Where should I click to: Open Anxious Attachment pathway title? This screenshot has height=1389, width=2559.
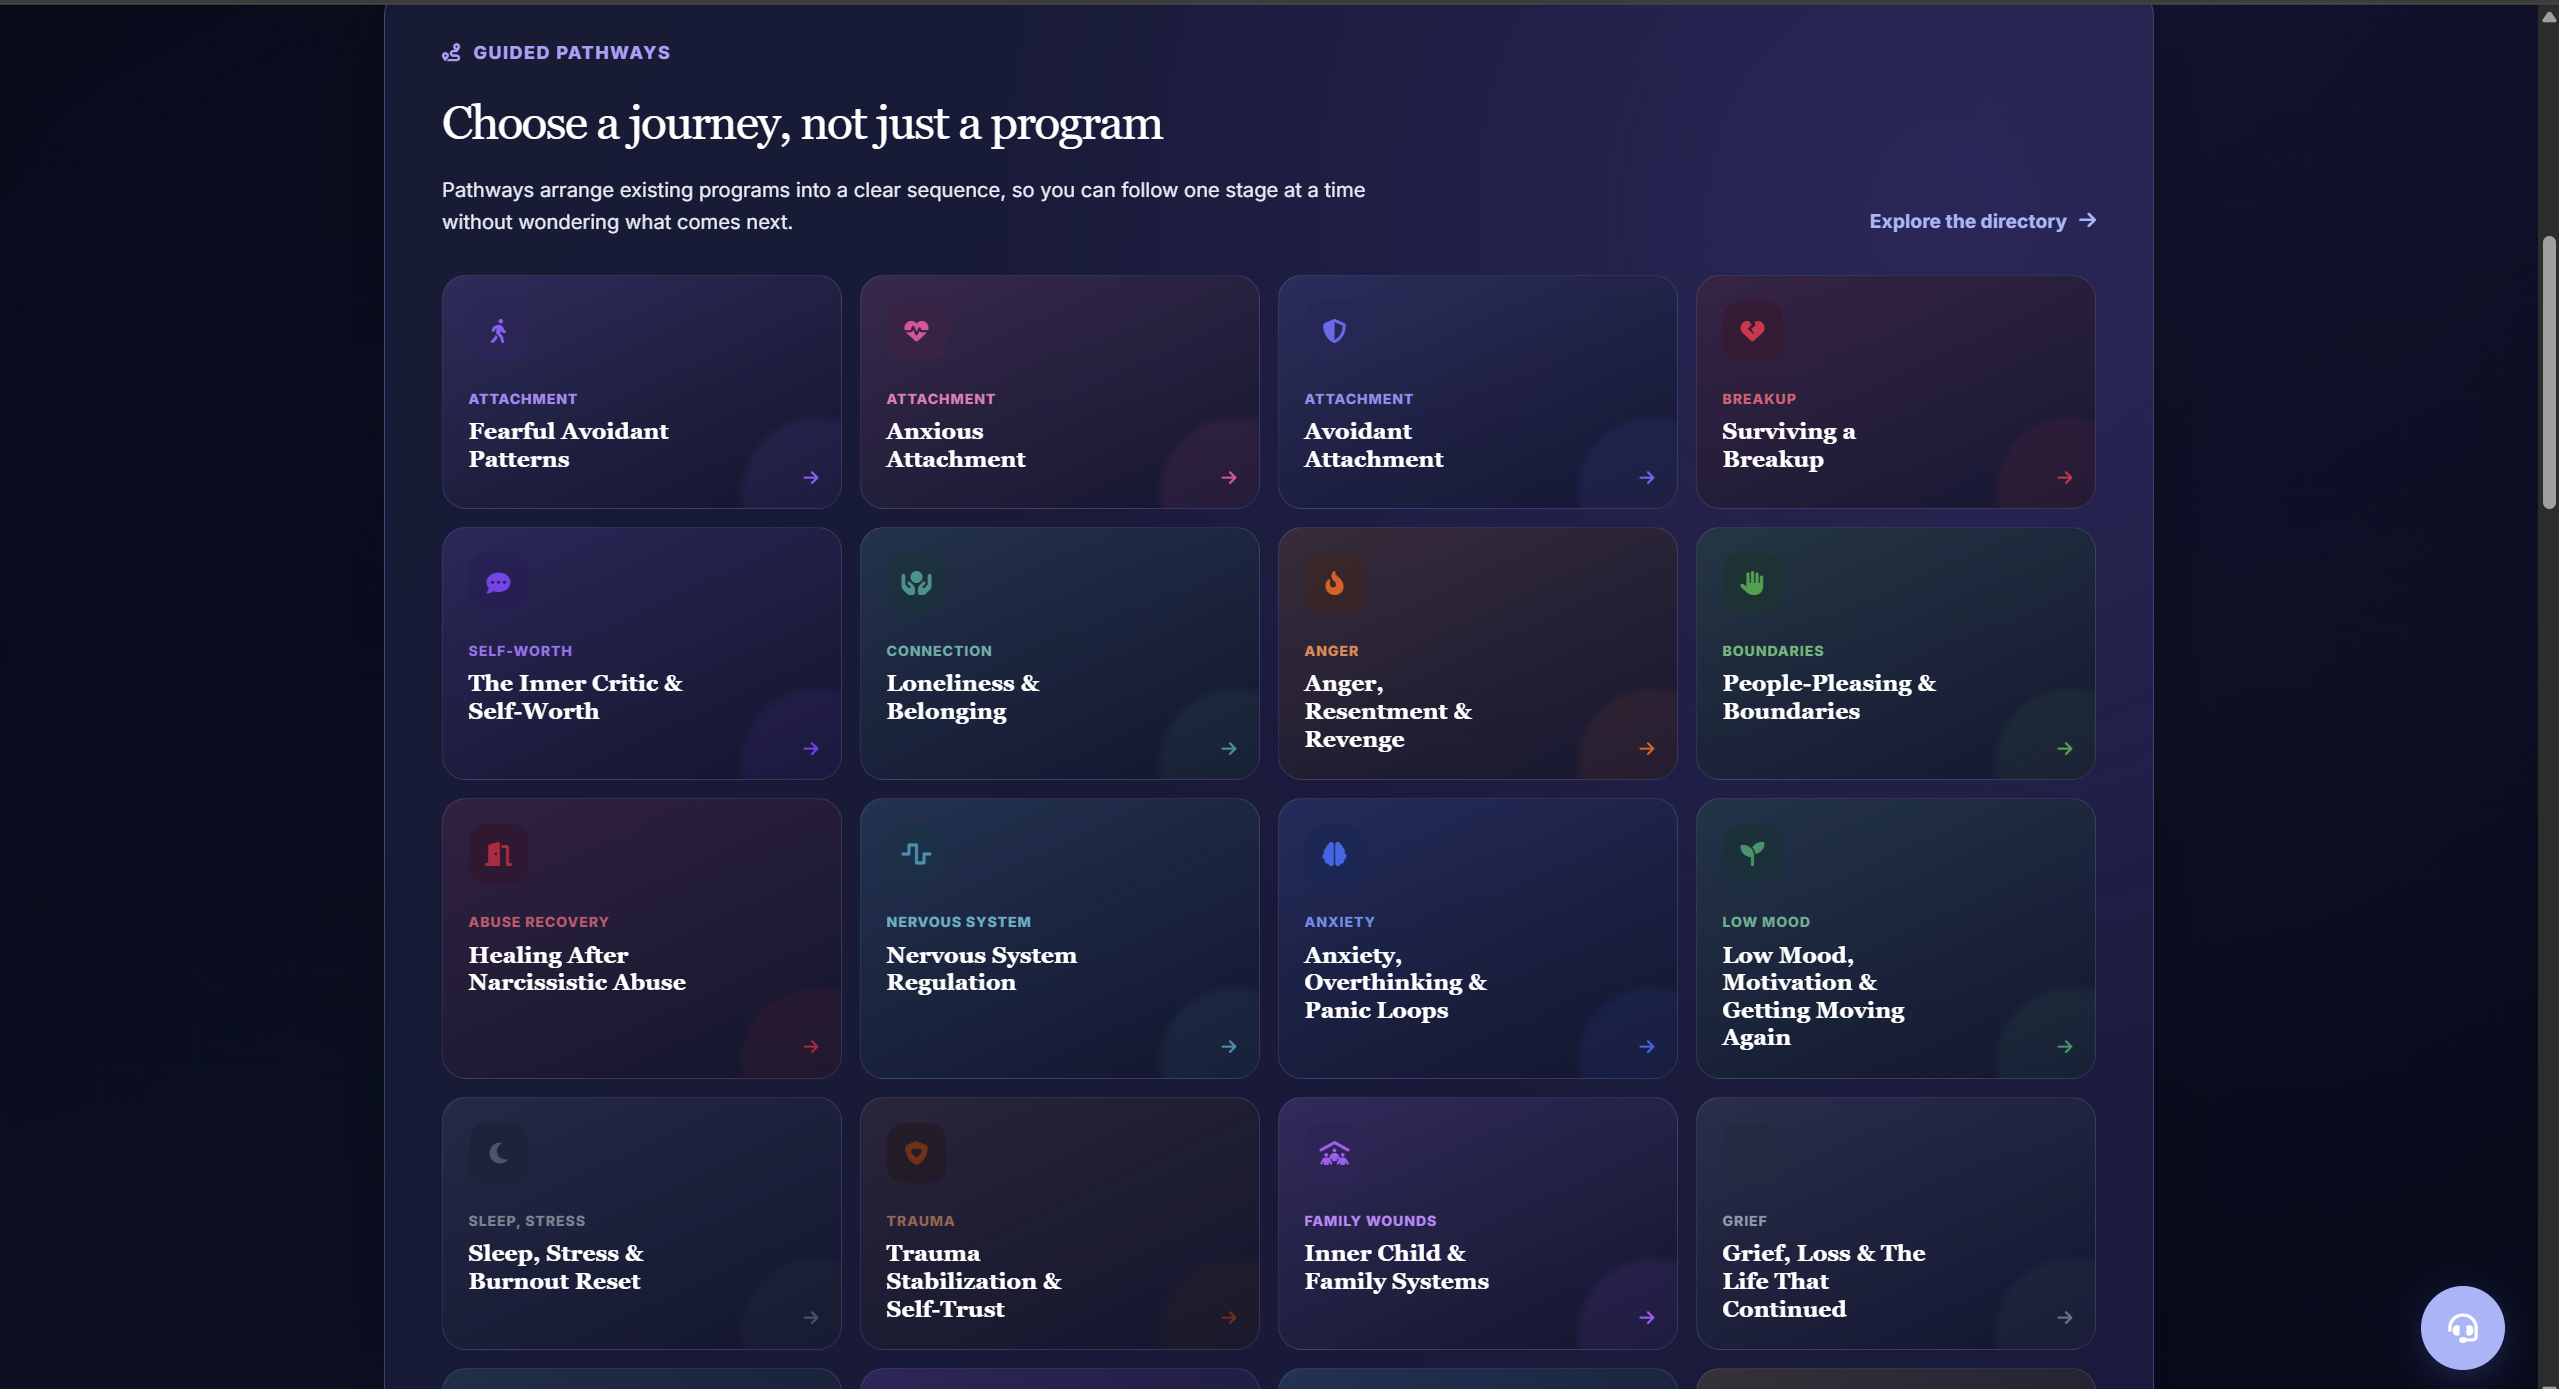[x=955, y=445]
